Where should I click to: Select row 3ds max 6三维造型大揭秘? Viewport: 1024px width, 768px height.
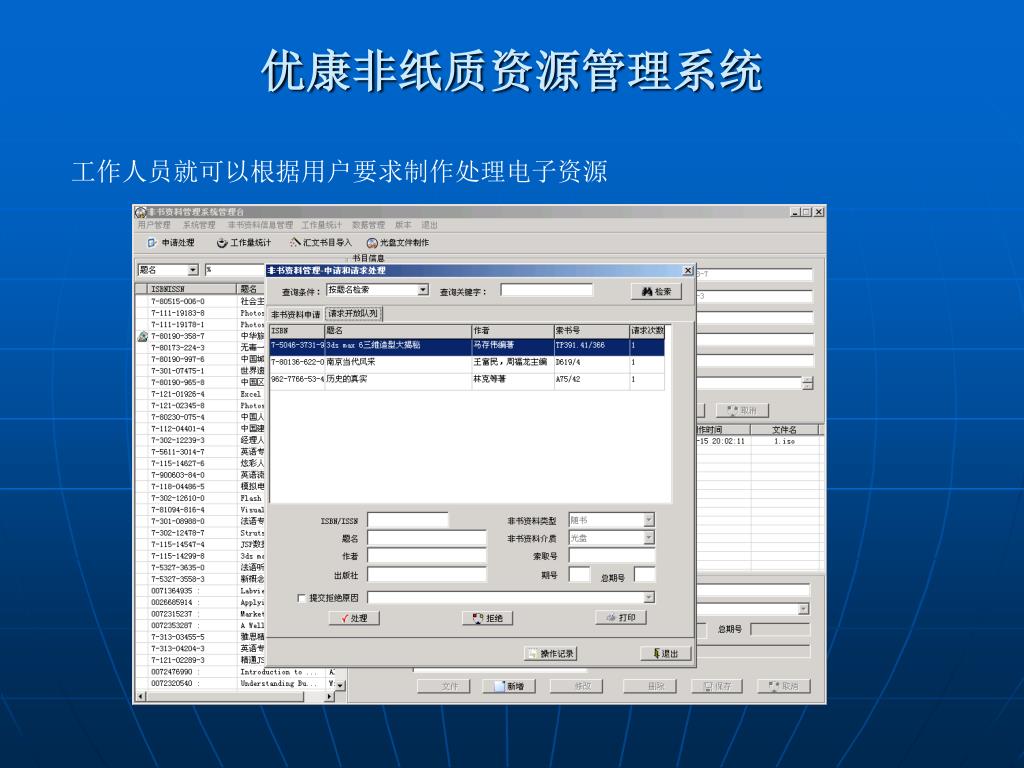click(467, 345)
